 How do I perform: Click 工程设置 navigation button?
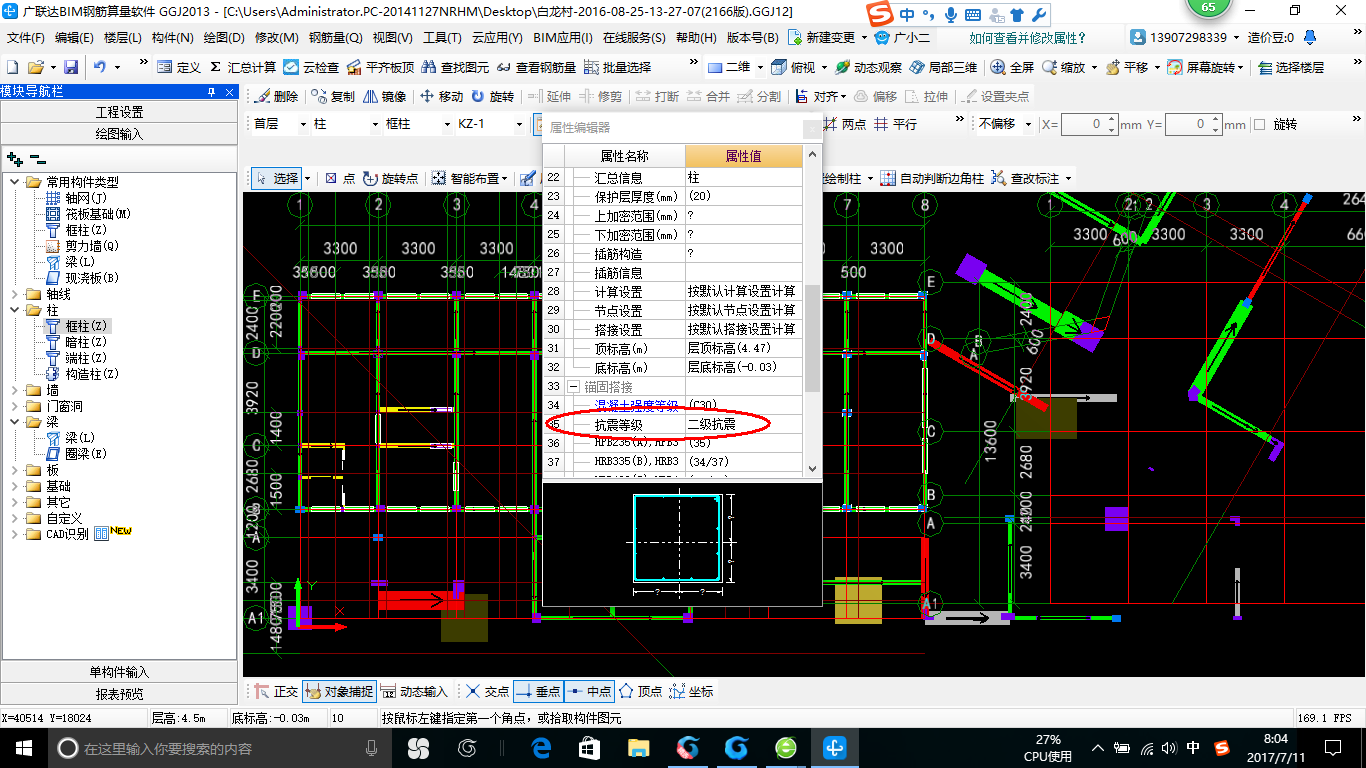click(119, 112)
